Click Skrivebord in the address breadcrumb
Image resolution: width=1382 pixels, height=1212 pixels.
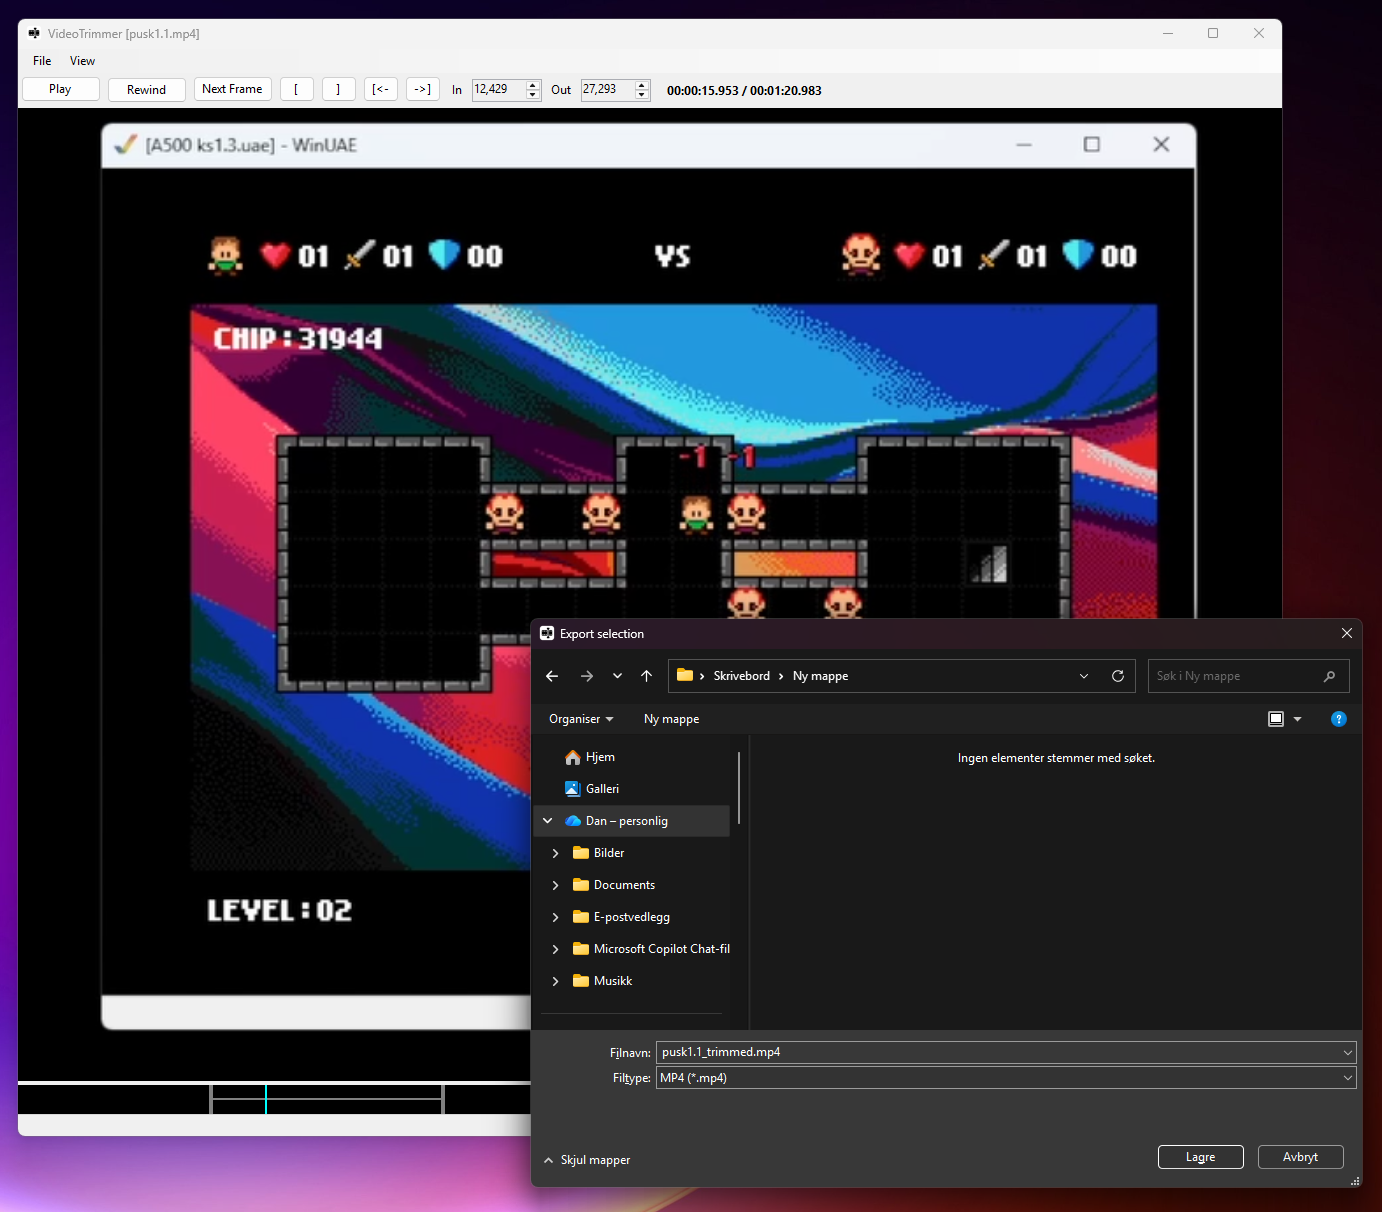point(742,676)
